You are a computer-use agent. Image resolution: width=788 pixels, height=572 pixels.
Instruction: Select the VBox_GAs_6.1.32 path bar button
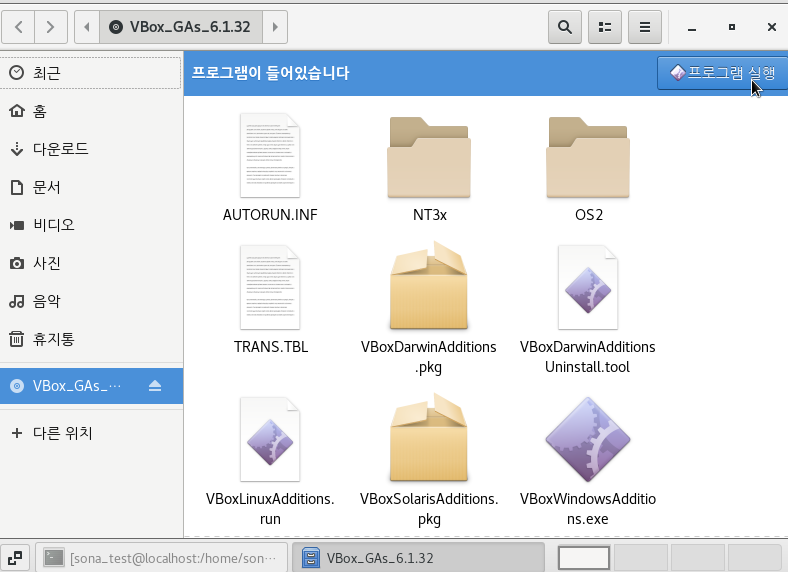coord(181,27)
